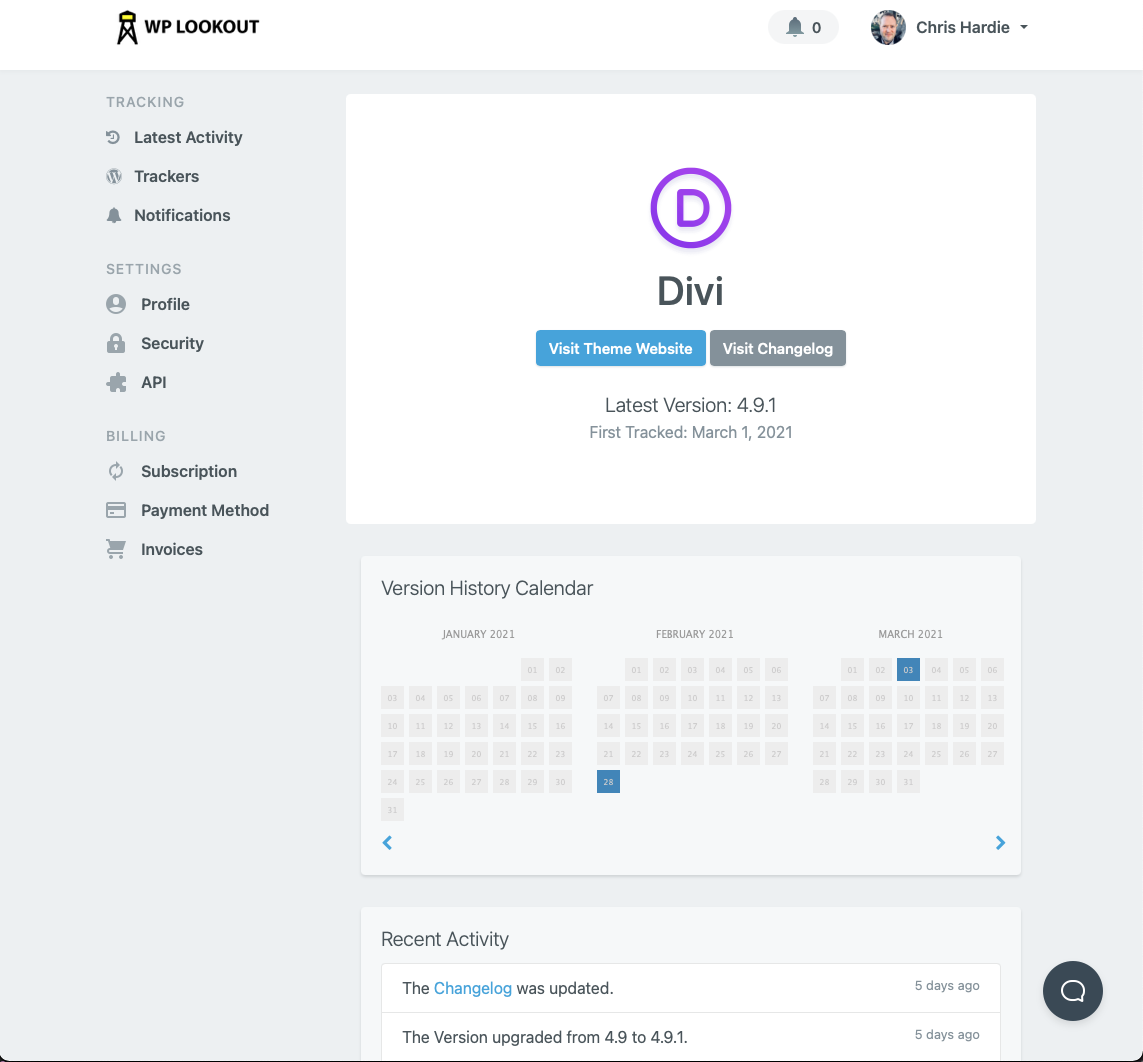The width and height of the screenshot is (1143, 1062).
Task: Select highlighted March 03 calendar day
Action: [x=908, y=670]
